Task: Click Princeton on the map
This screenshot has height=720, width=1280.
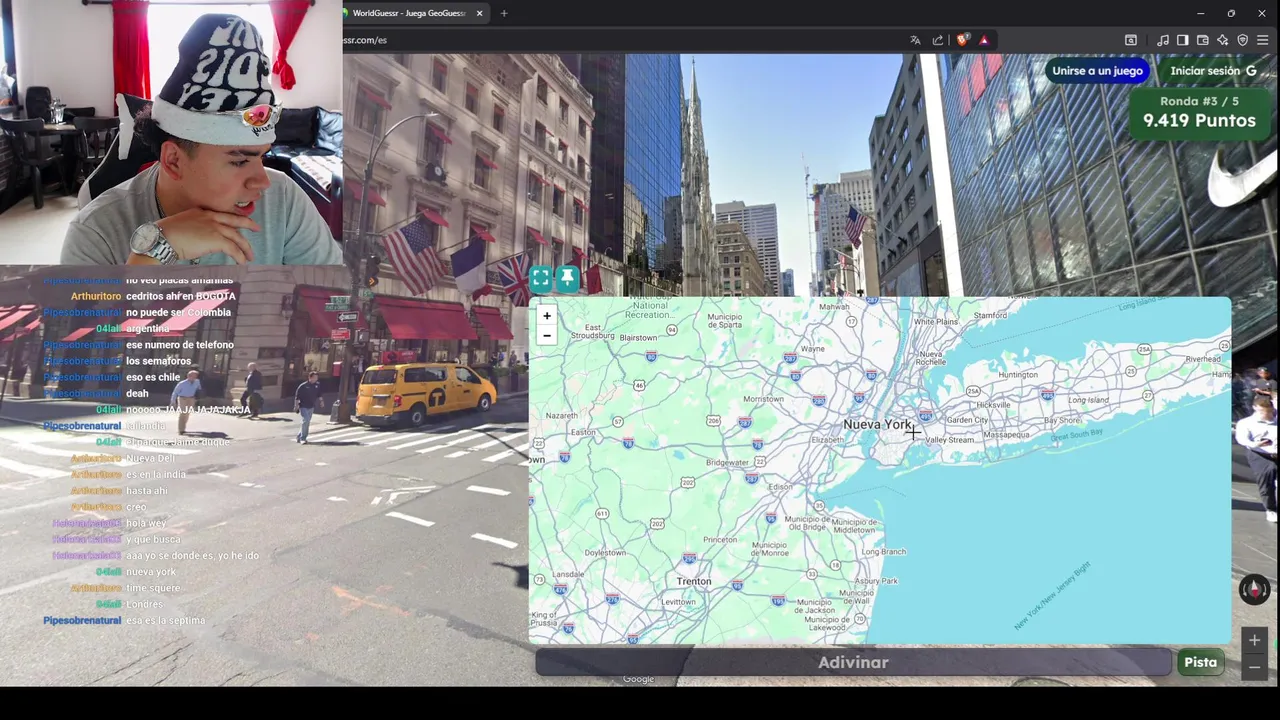Action: (x=720, y=540)
